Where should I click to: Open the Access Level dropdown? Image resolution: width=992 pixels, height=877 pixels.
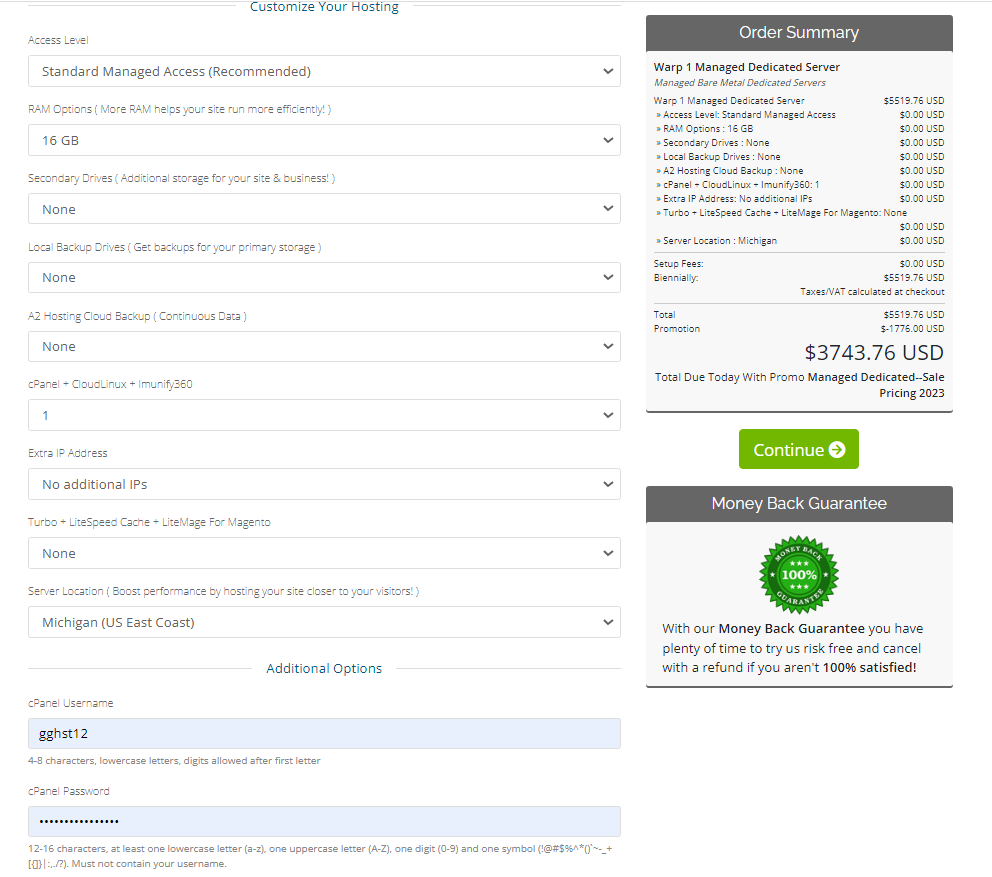coord(324,71)
